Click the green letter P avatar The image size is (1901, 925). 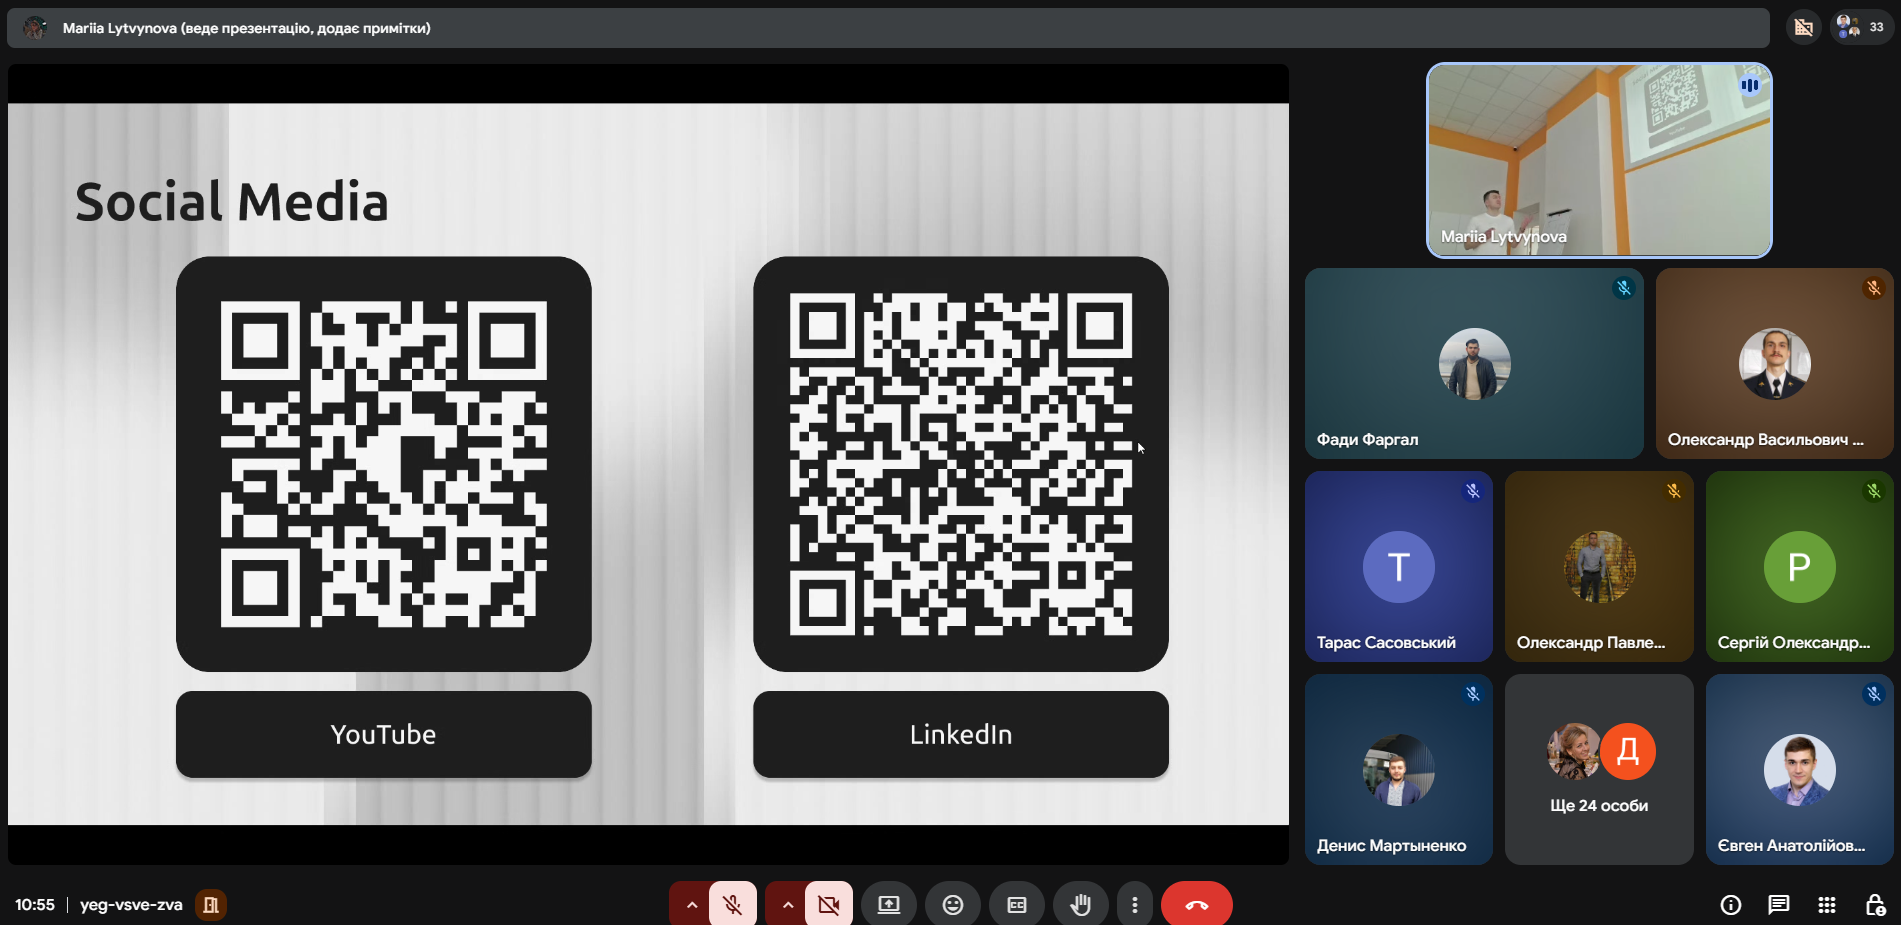[1800, 567]
